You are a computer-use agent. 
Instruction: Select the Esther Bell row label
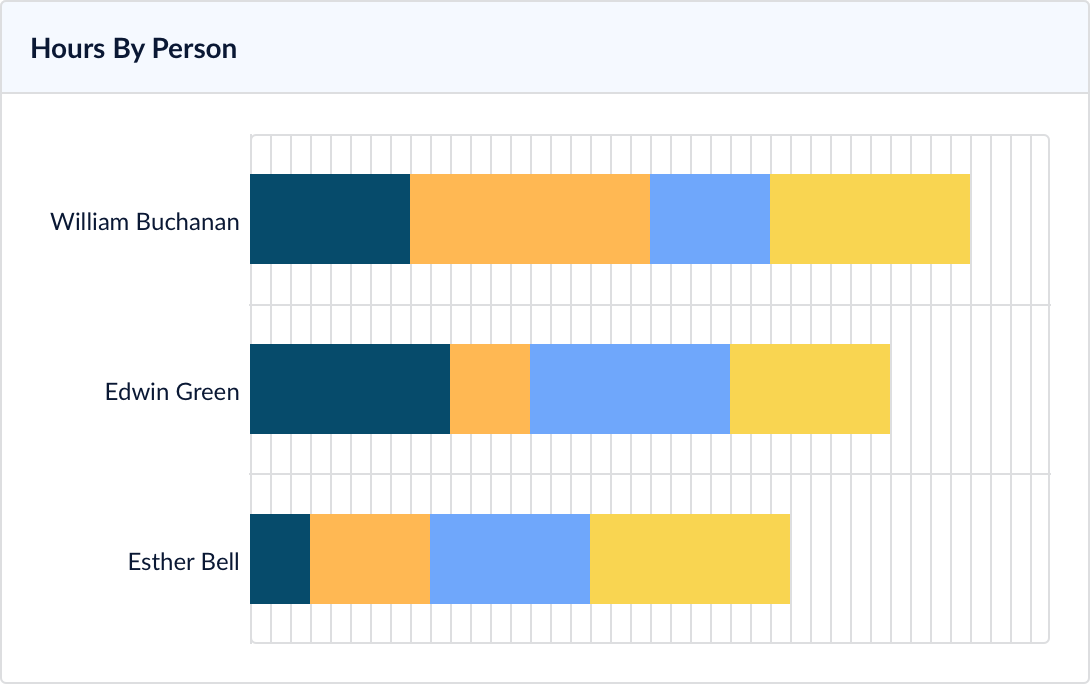tap(183, 561)
